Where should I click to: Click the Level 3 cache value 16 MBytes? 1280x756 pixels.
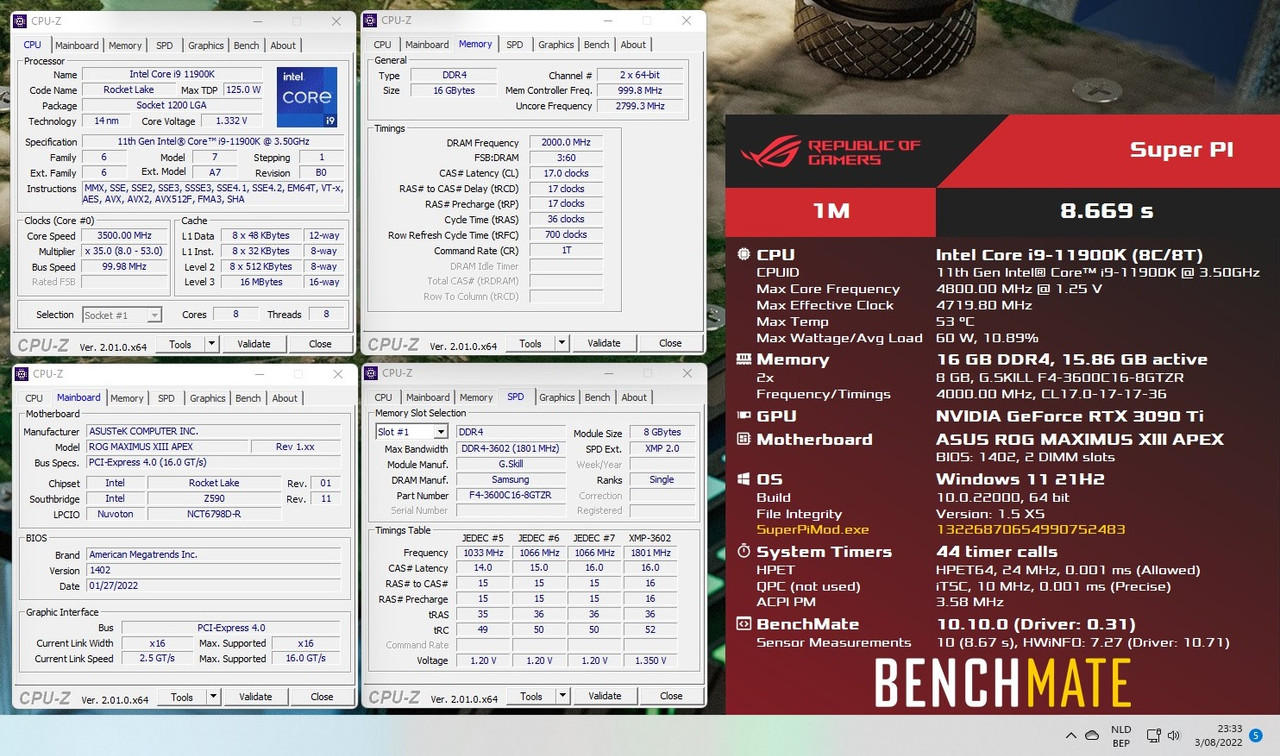262,282
